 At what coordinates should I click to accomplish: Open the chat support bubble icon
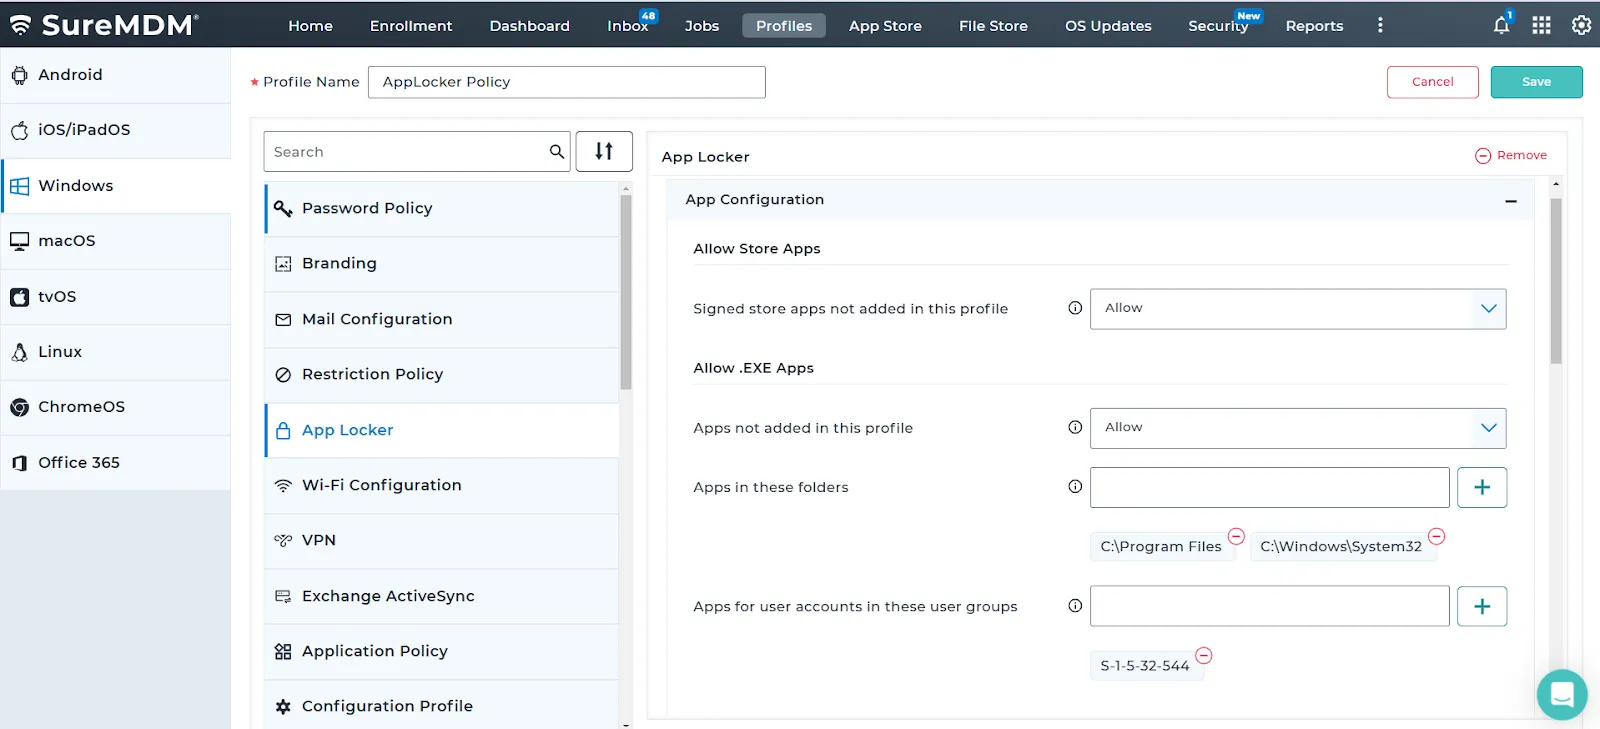pos(1562,694)
